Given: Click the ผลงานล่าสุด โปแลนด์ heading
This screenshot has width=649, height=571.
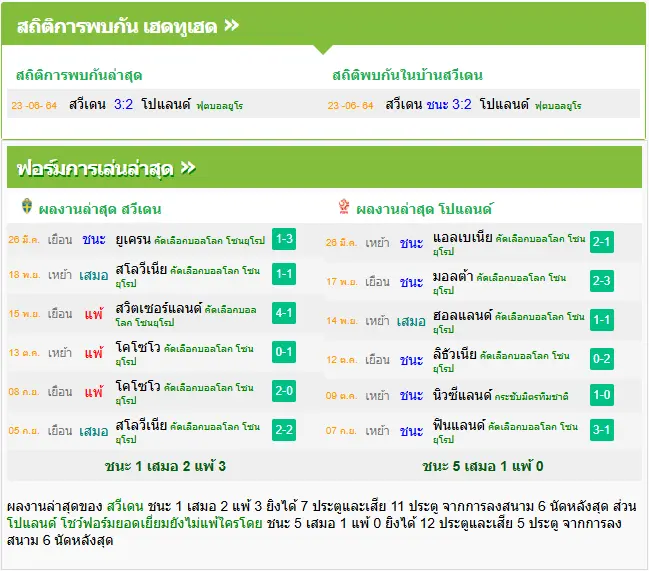Looking at the screenshot, I should tap(424, 209).
